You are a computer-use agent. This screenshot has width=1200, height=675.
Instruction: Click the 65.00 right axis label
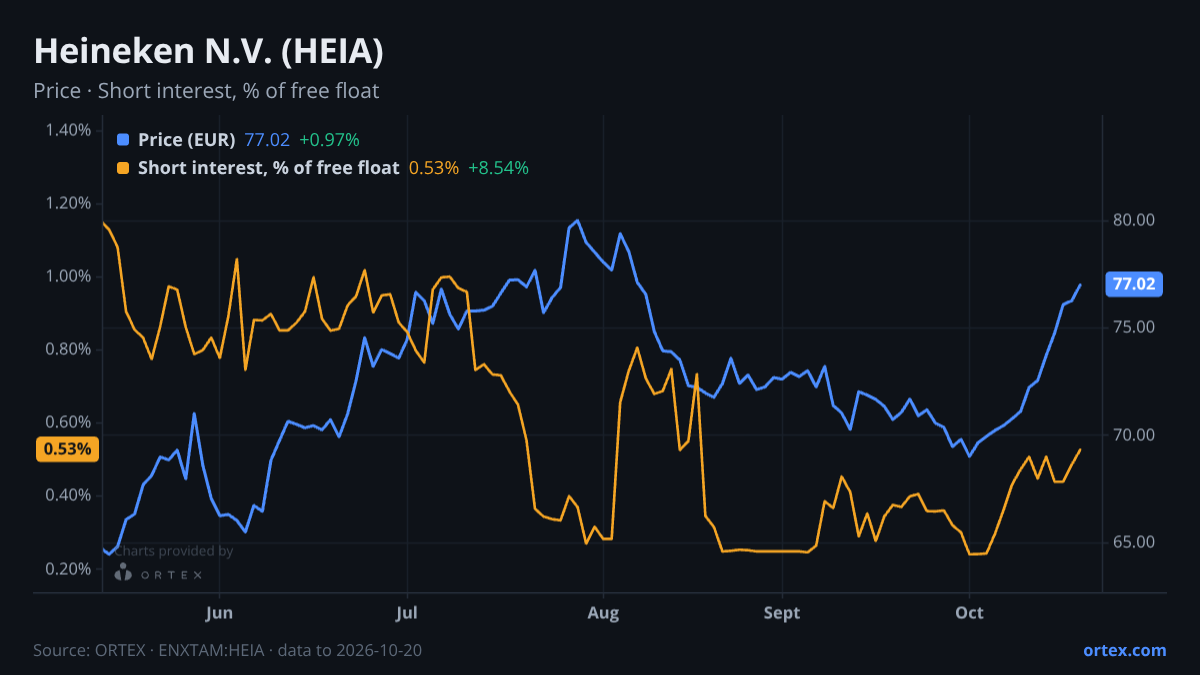1134,542
